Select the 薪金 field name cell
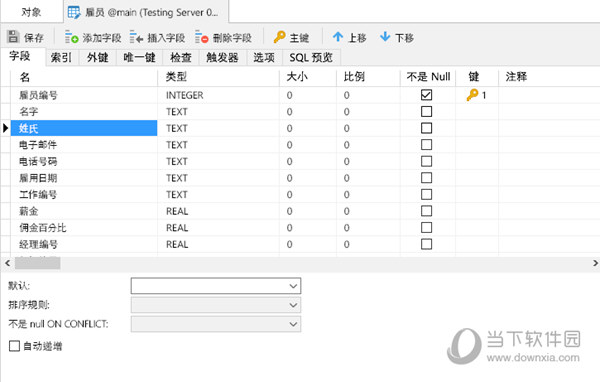 (84, 211)
